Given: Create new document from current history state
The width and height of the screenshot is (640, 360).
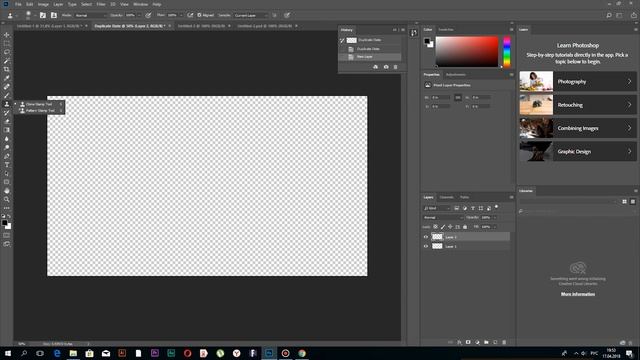Looking at the screenshot, I should click(376, 67).
